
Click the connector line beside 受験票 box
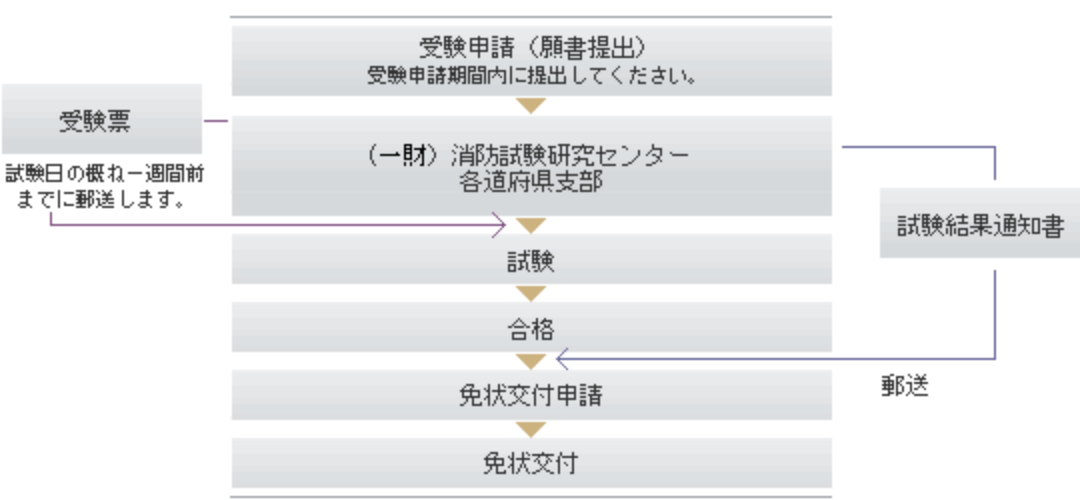pos(216,121)
